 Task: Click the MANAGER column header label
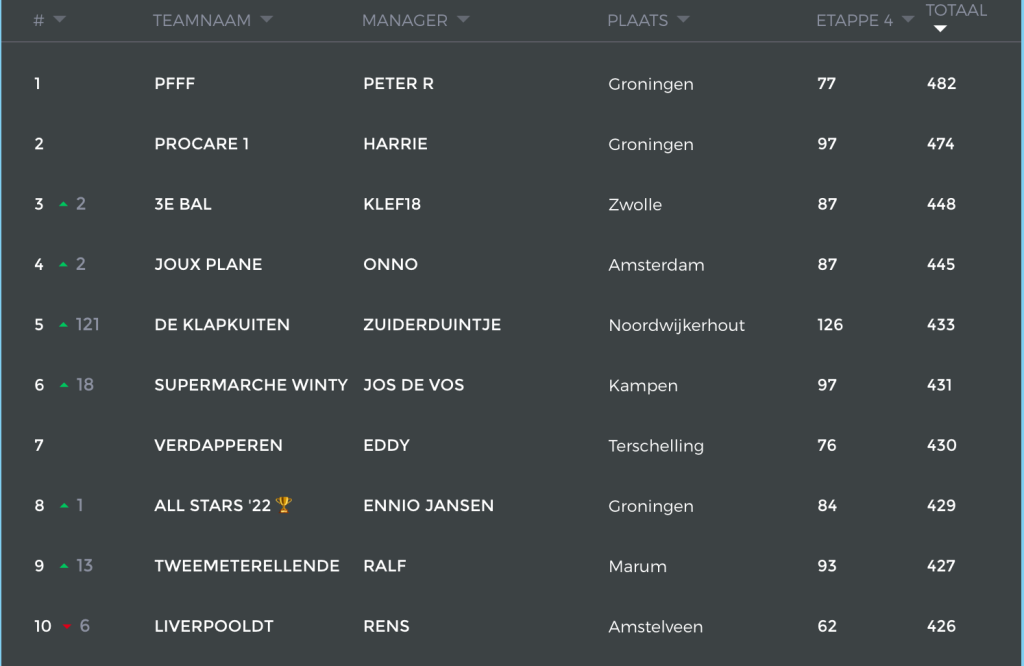(x=405, y=20)
